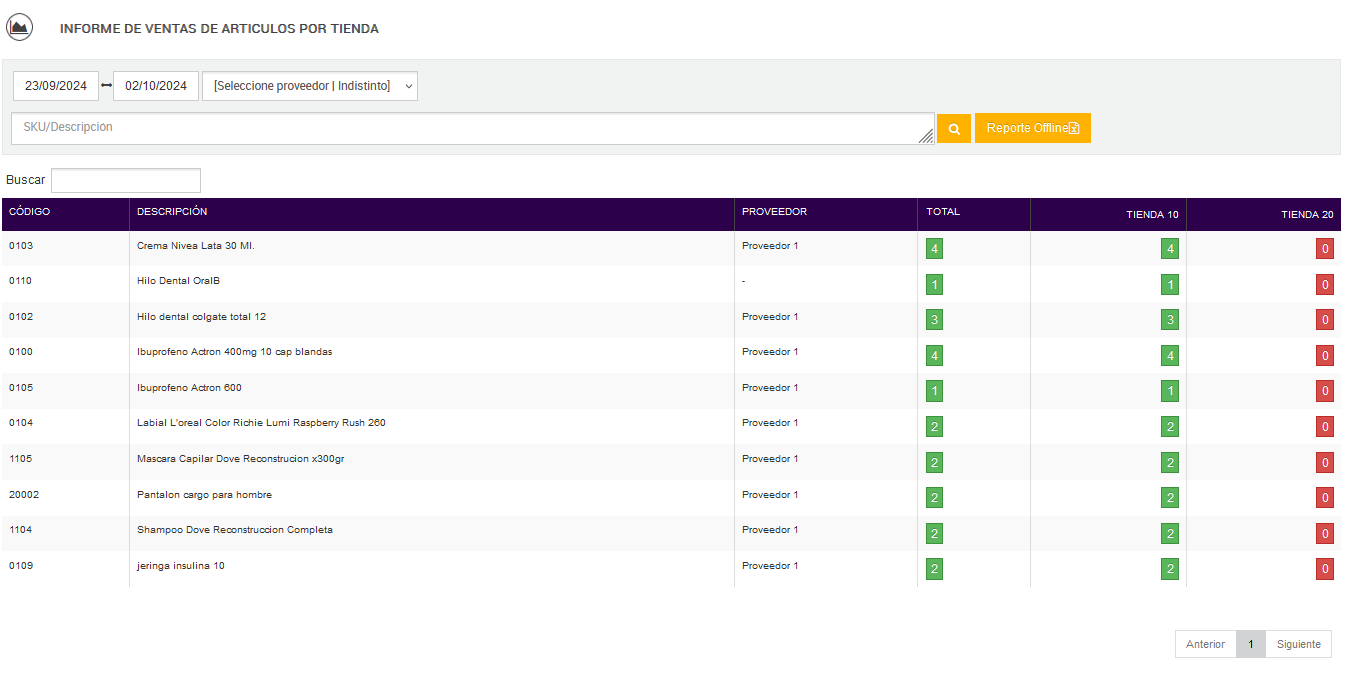Go to page 1 in pagination
Screen dimensions: 1347x678
point(1251,644)
